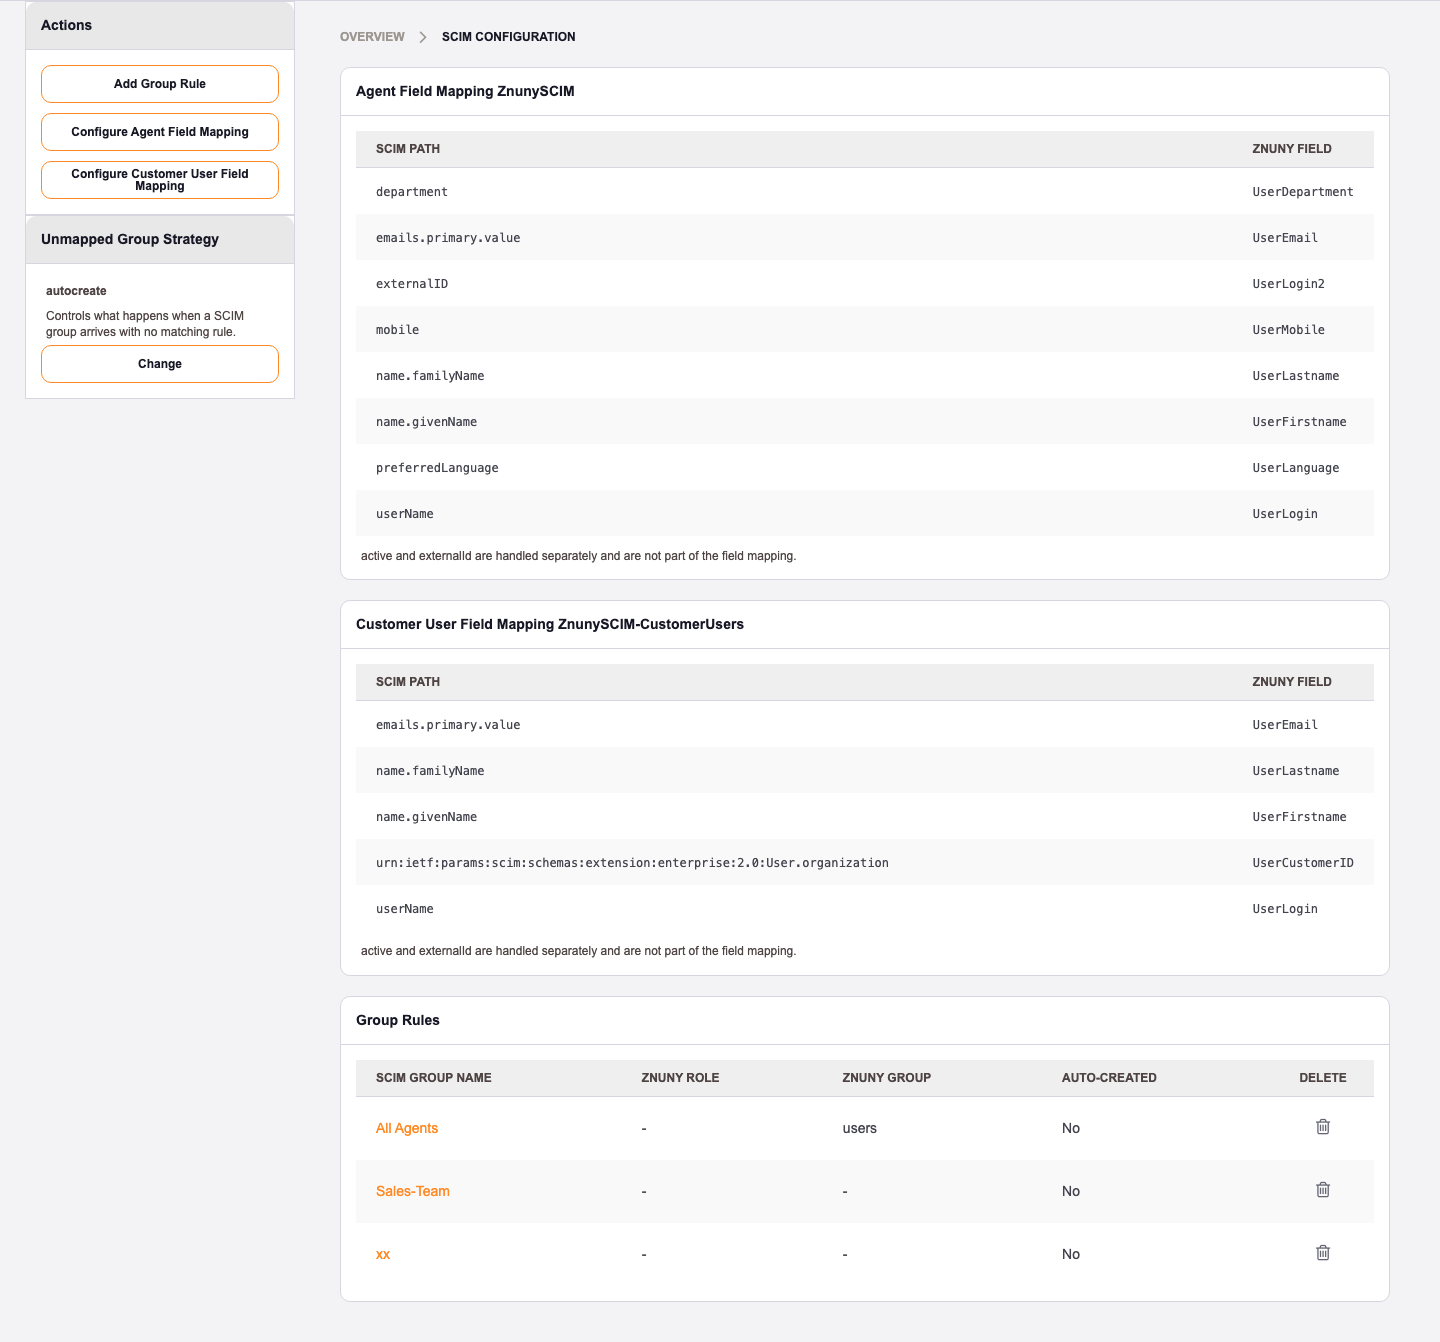This screenshot has width=1440, height=1342.
Task: Click the Agent Field Mapping ZnunySCIM title
Action: click(465, 91)
